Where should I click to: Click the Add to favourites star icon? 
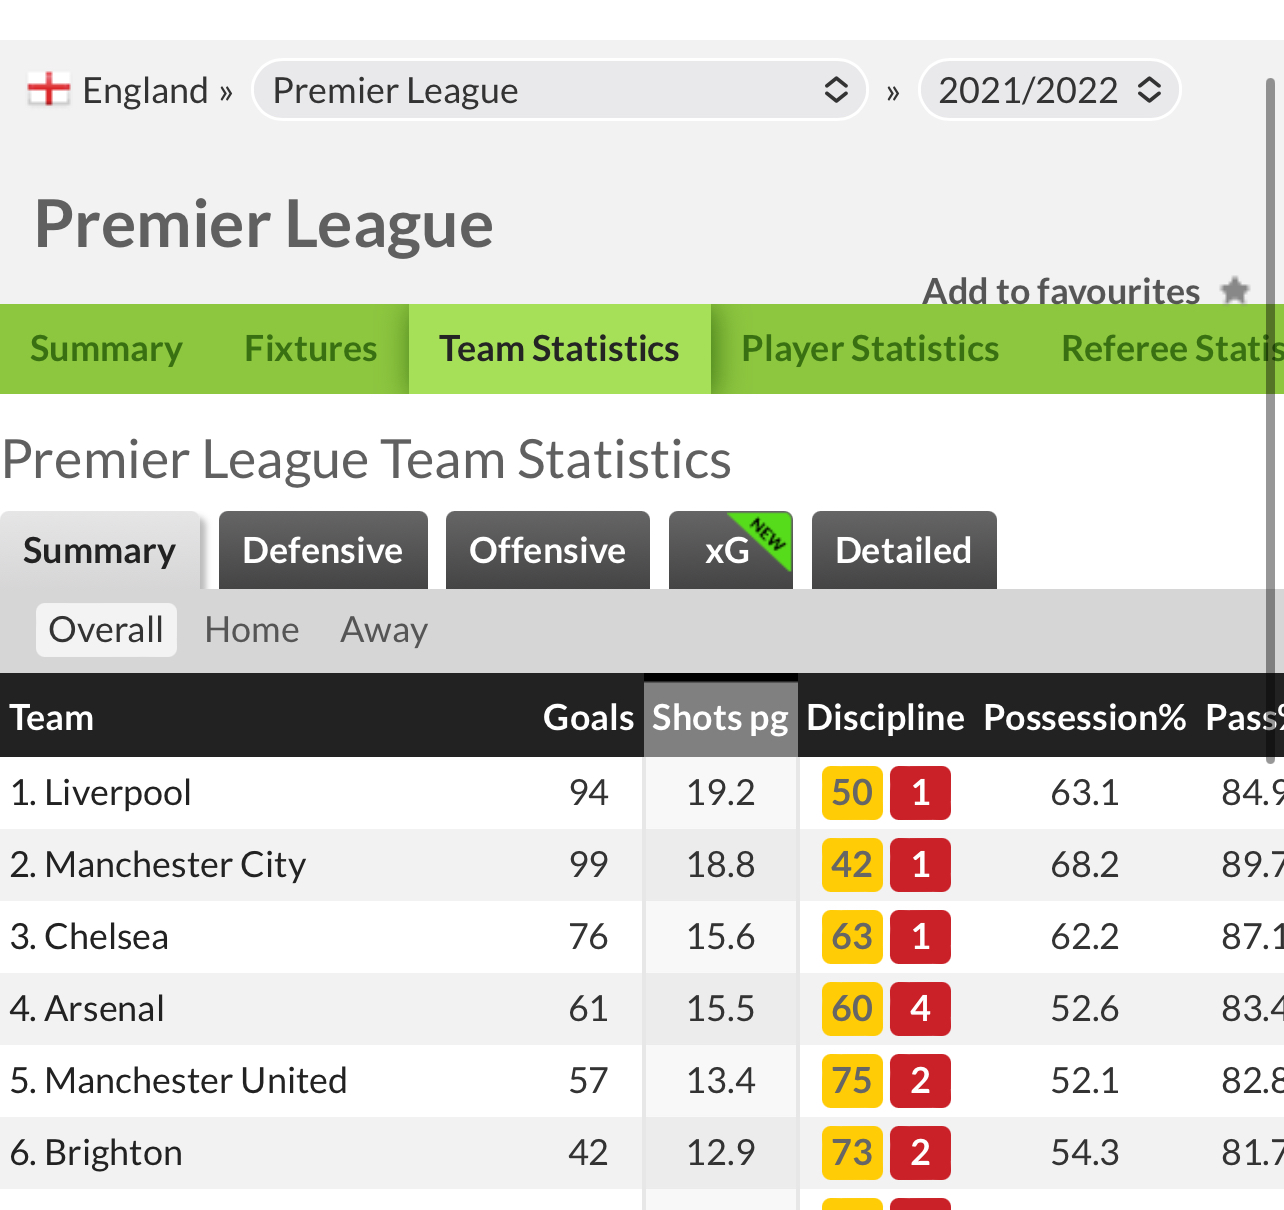pyautogui.click(x=1235, y=291)
